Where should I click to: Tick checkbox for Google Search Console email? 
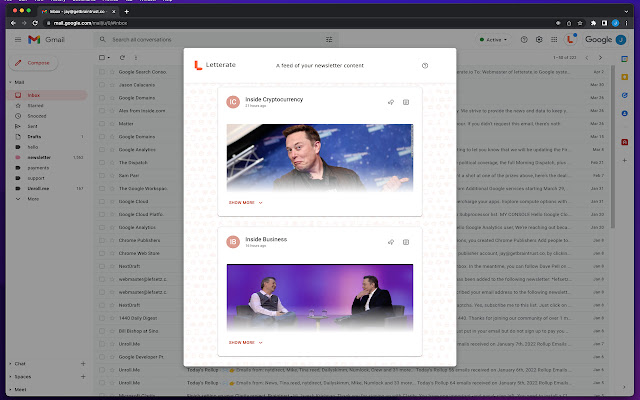102,72
